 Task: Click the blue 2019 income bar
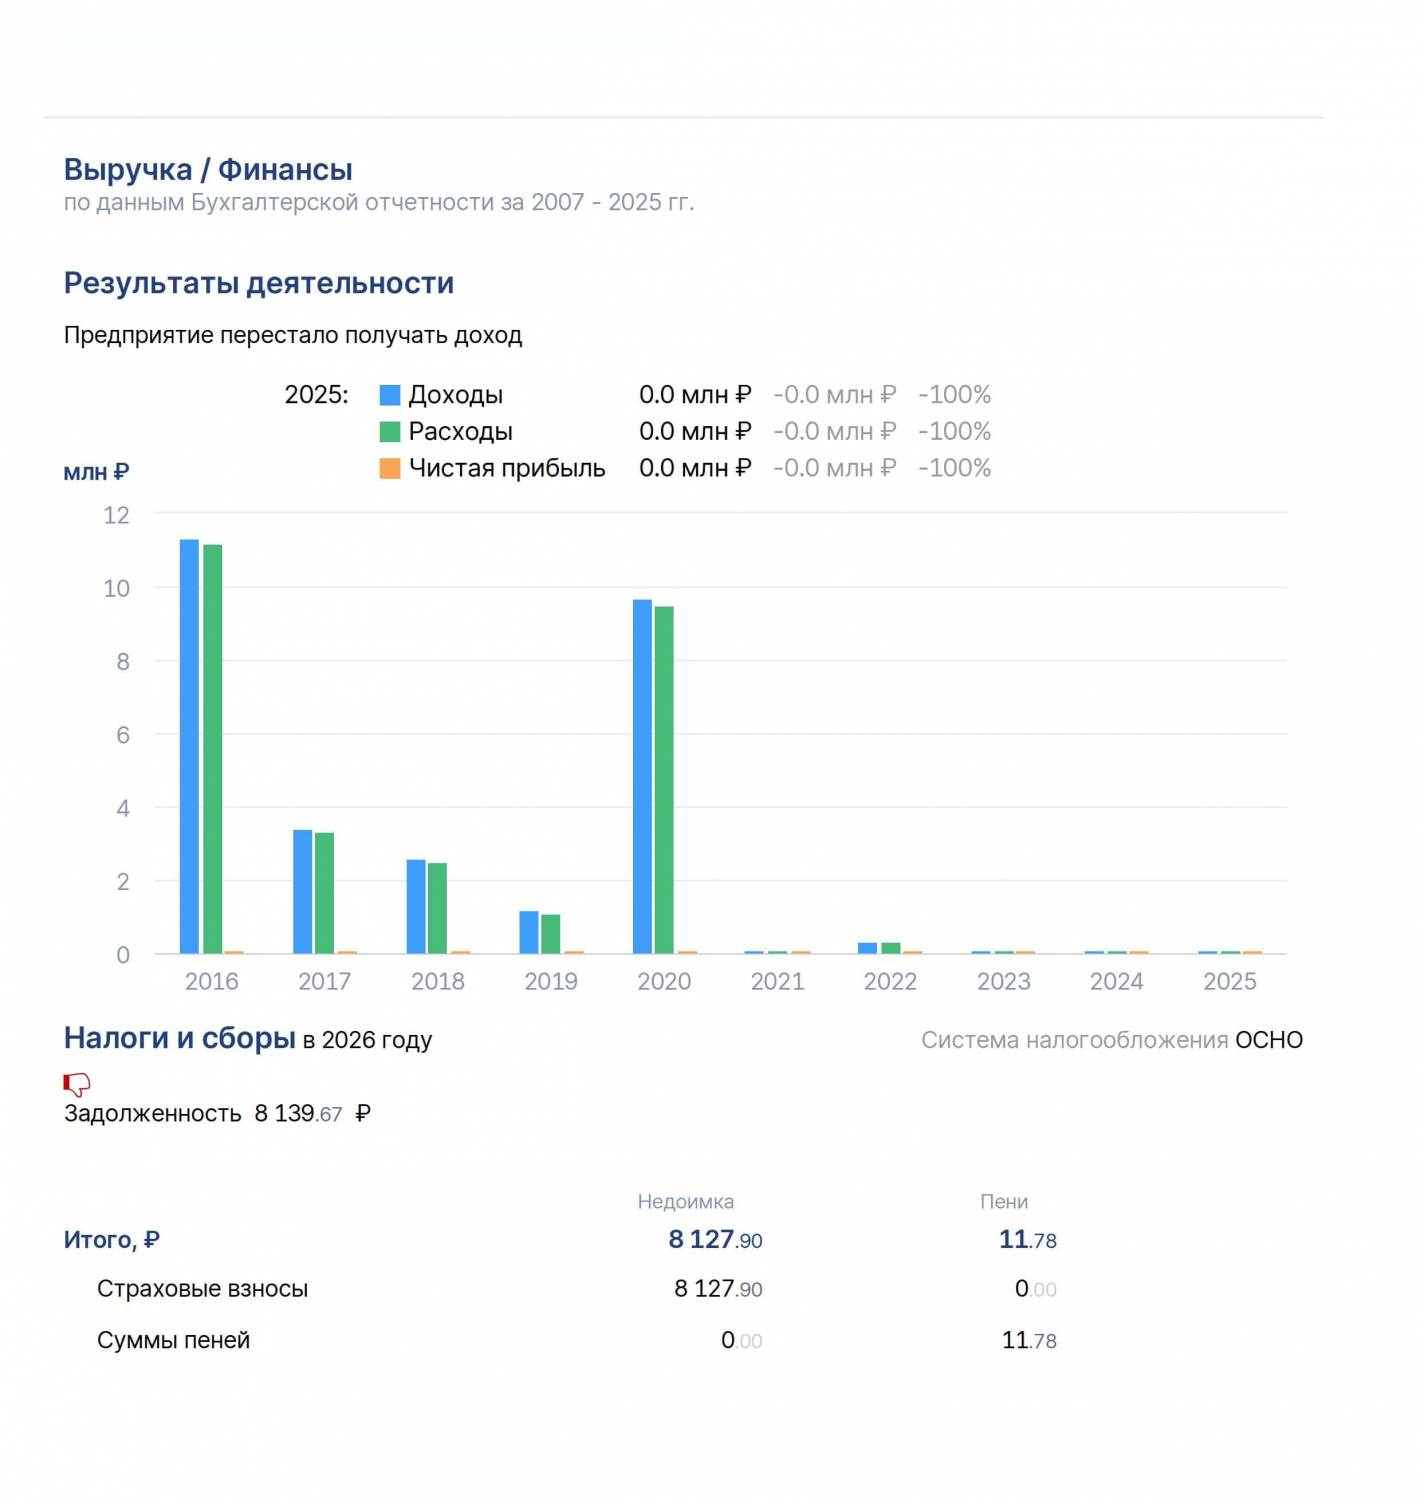point(529,932)
